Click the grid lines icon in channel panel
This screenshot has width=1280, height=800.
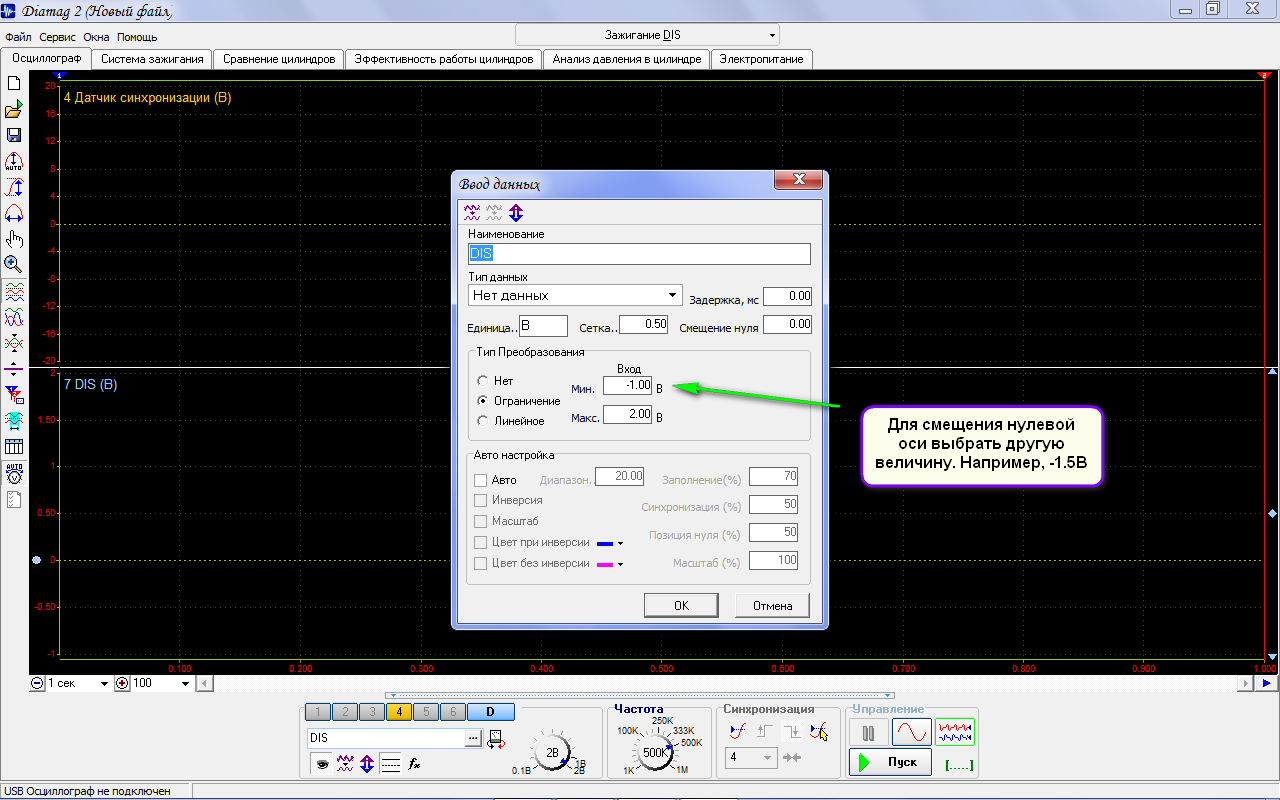point(390,763)
